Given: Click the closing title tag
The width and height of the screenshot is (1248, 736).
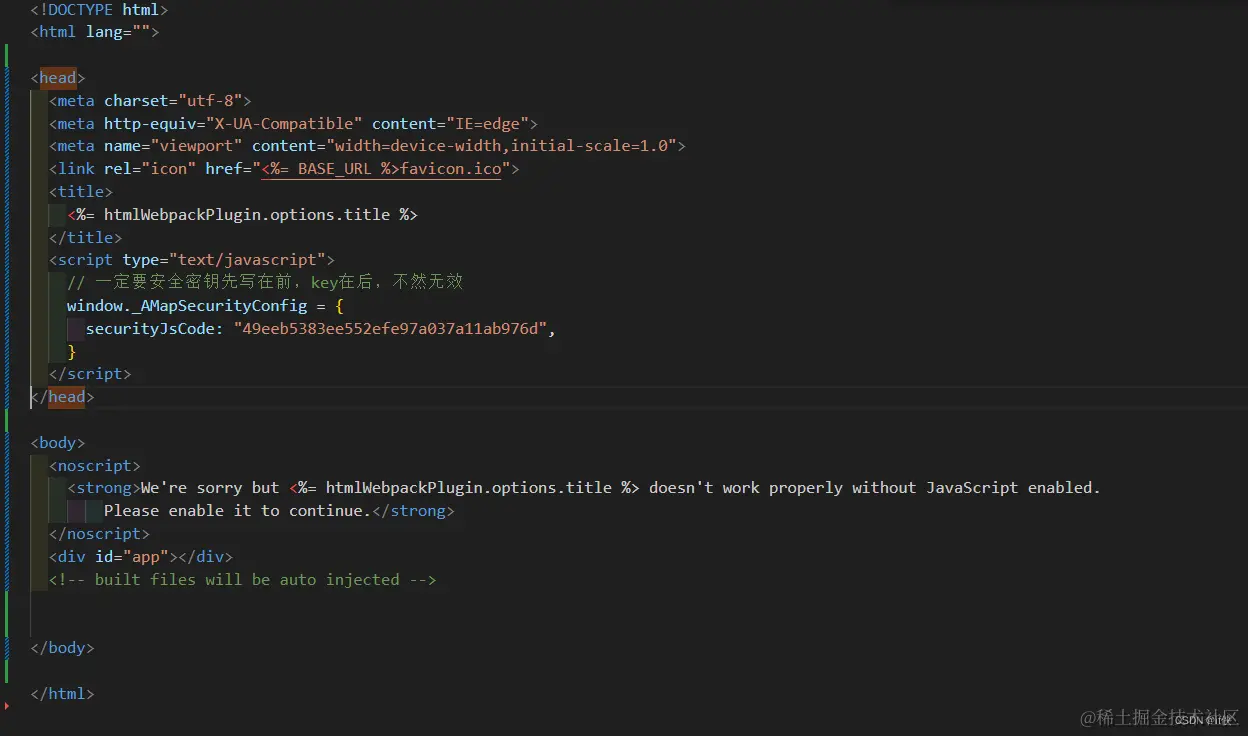Looking at the screenshot, I should [x=86, y=238].
